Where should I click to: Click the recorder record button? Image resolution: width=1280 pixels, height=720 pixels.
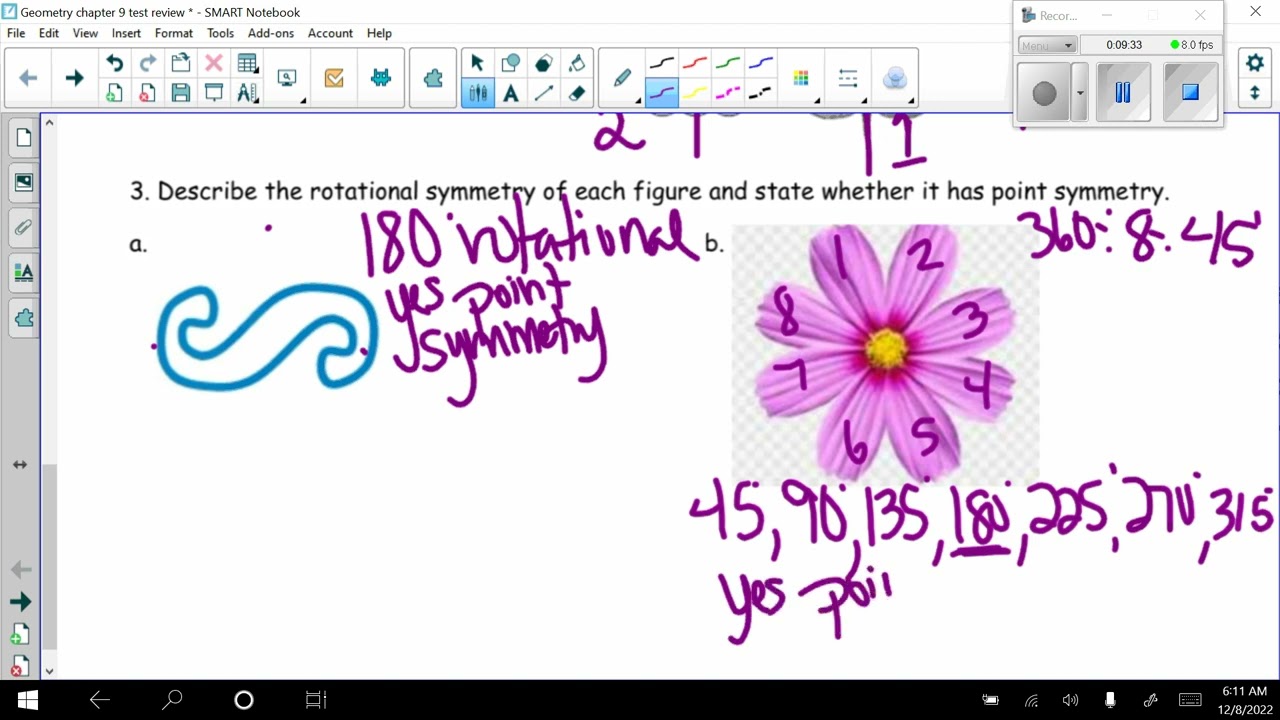[x=1044, y=93]
